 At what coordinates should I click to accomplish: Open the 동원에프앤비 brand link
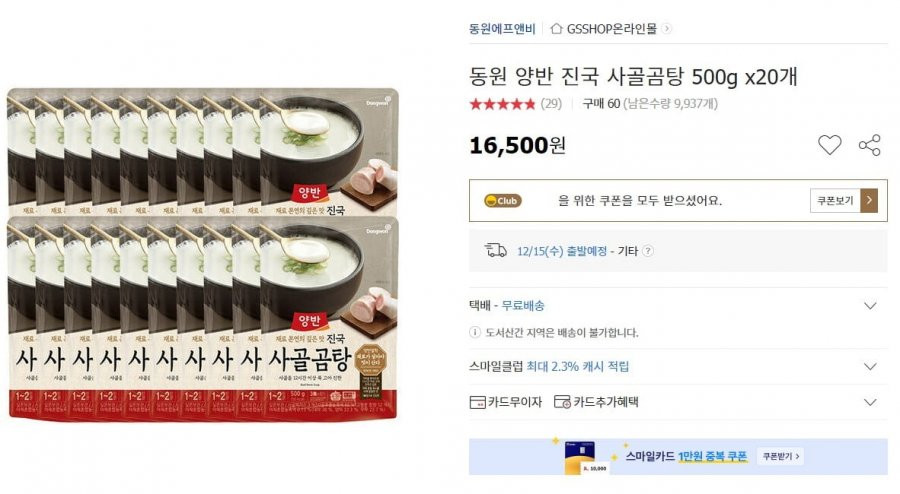tap(502, 29)
